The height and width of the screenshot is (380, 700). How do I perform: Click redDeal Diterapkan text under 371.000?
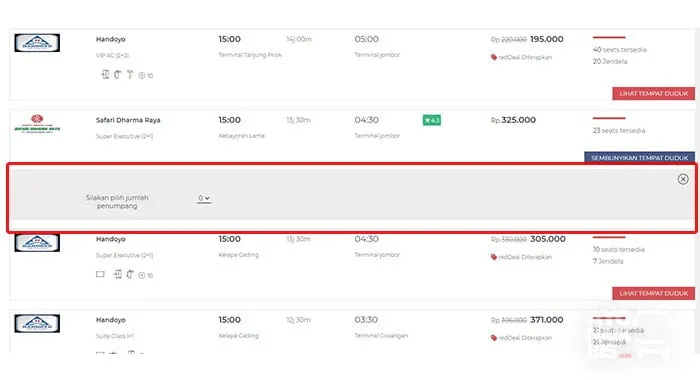click(525, 338)
